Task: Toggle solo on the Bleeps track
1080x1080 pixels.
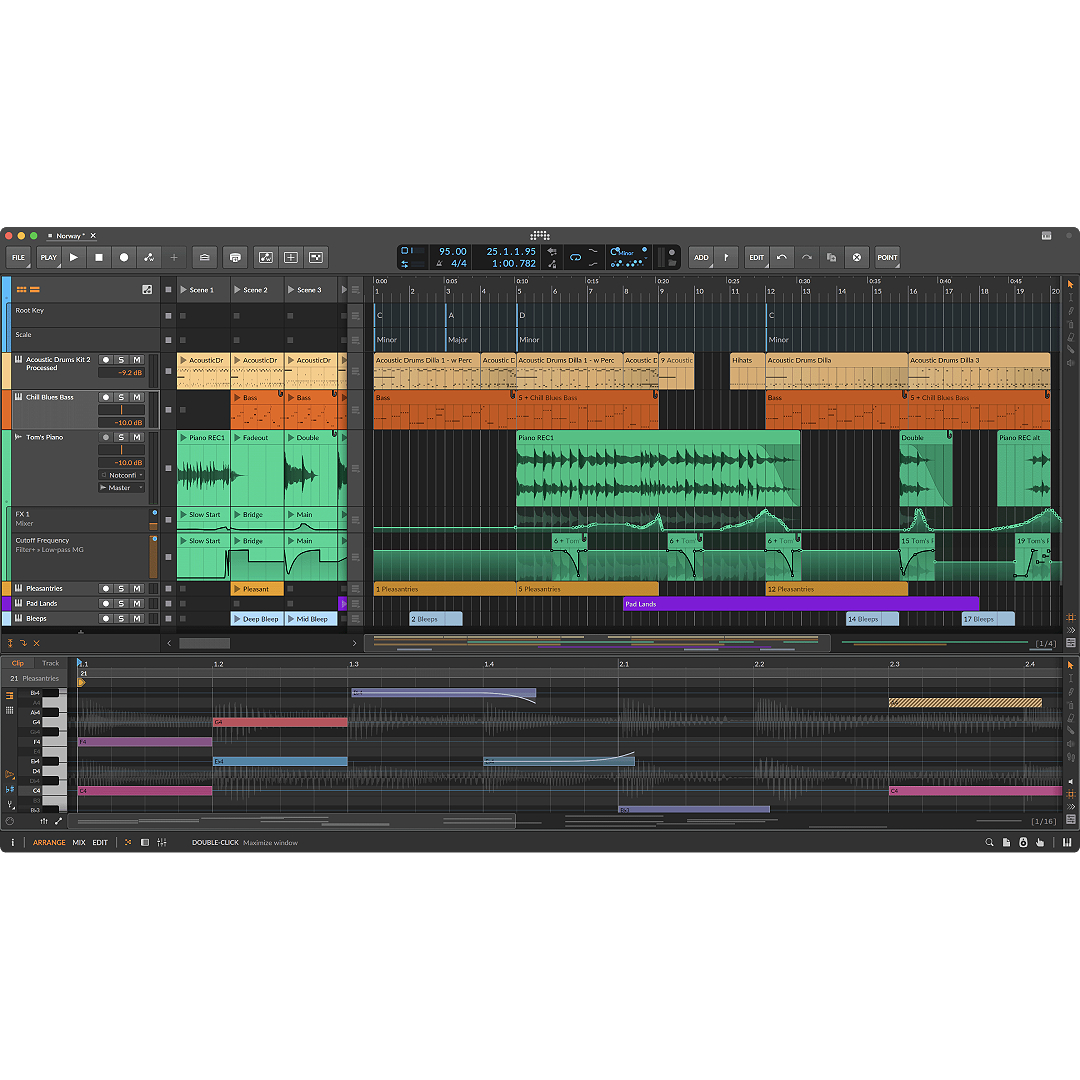Action: [x=122, y=617]
